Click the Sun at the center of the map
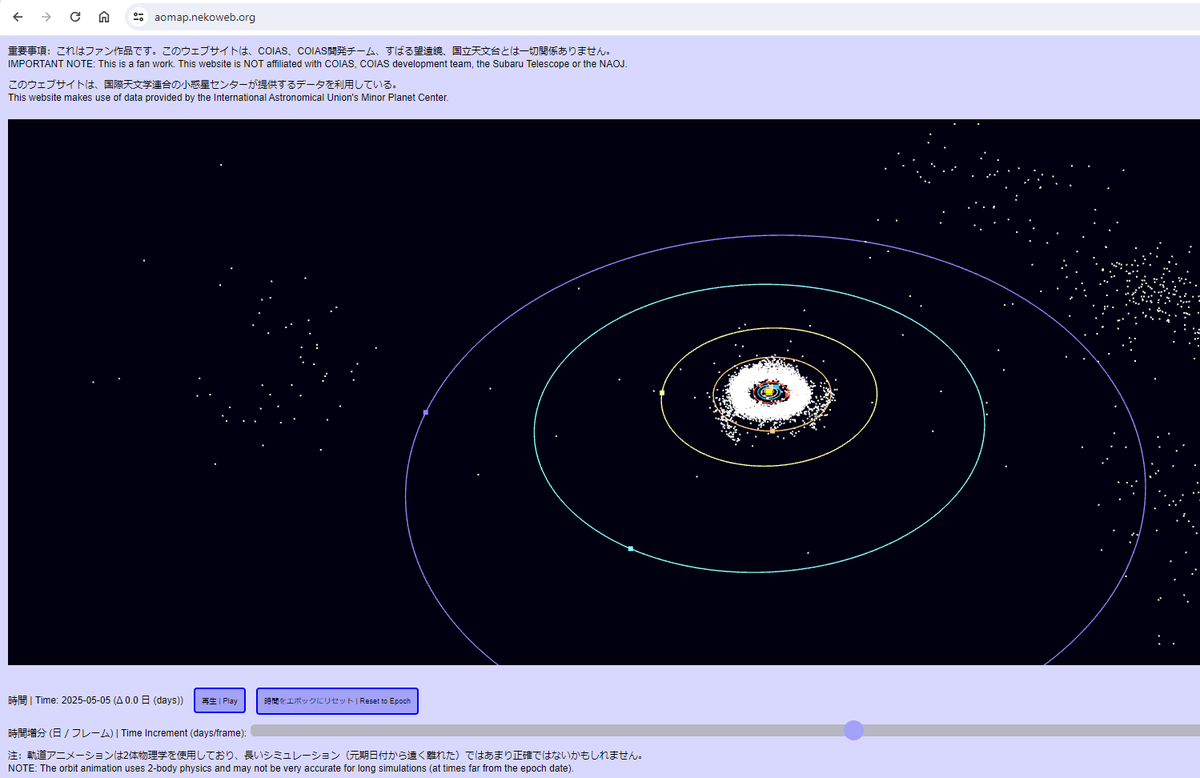Screen dimensions: 1200x778 769,391
